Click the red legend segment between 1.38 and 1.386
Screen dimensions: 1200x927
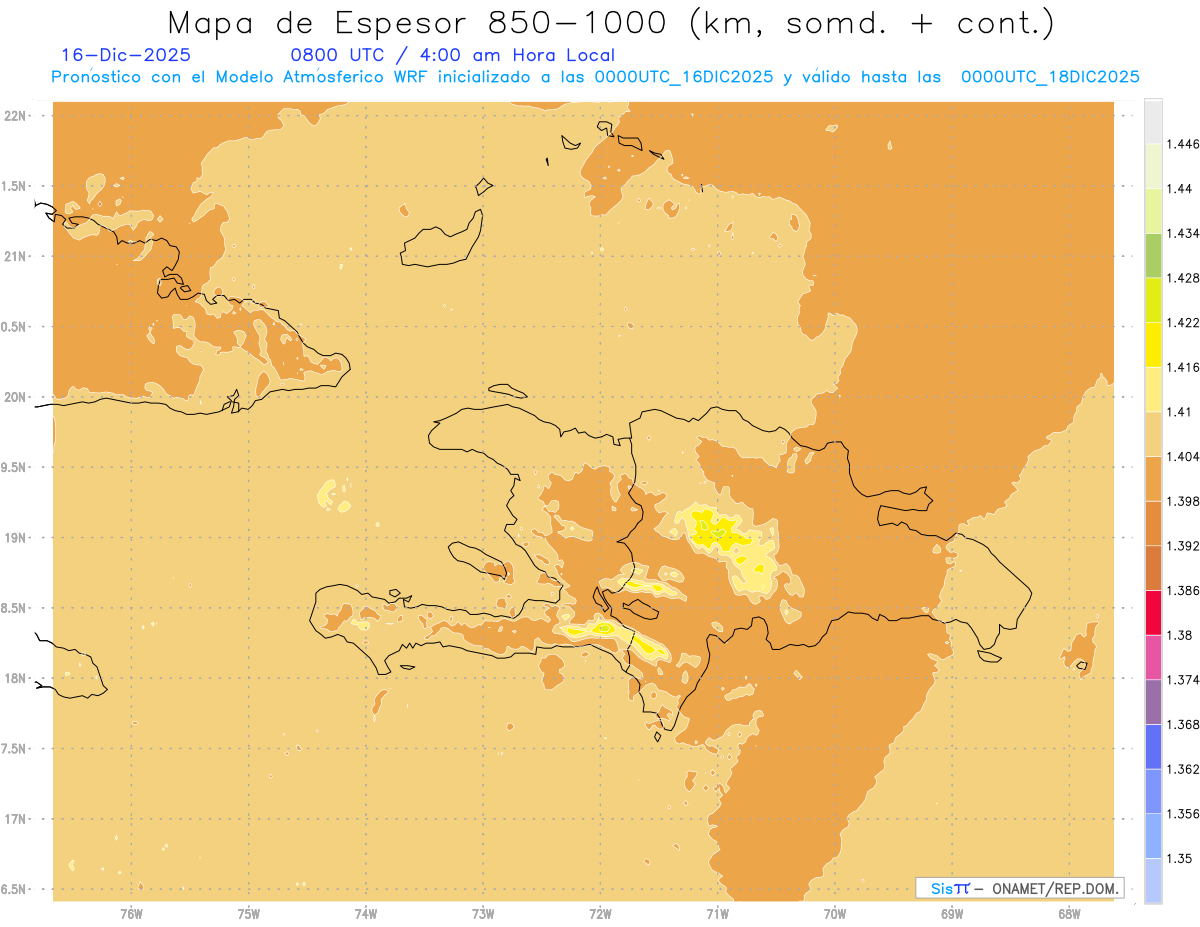point(1153,612)
